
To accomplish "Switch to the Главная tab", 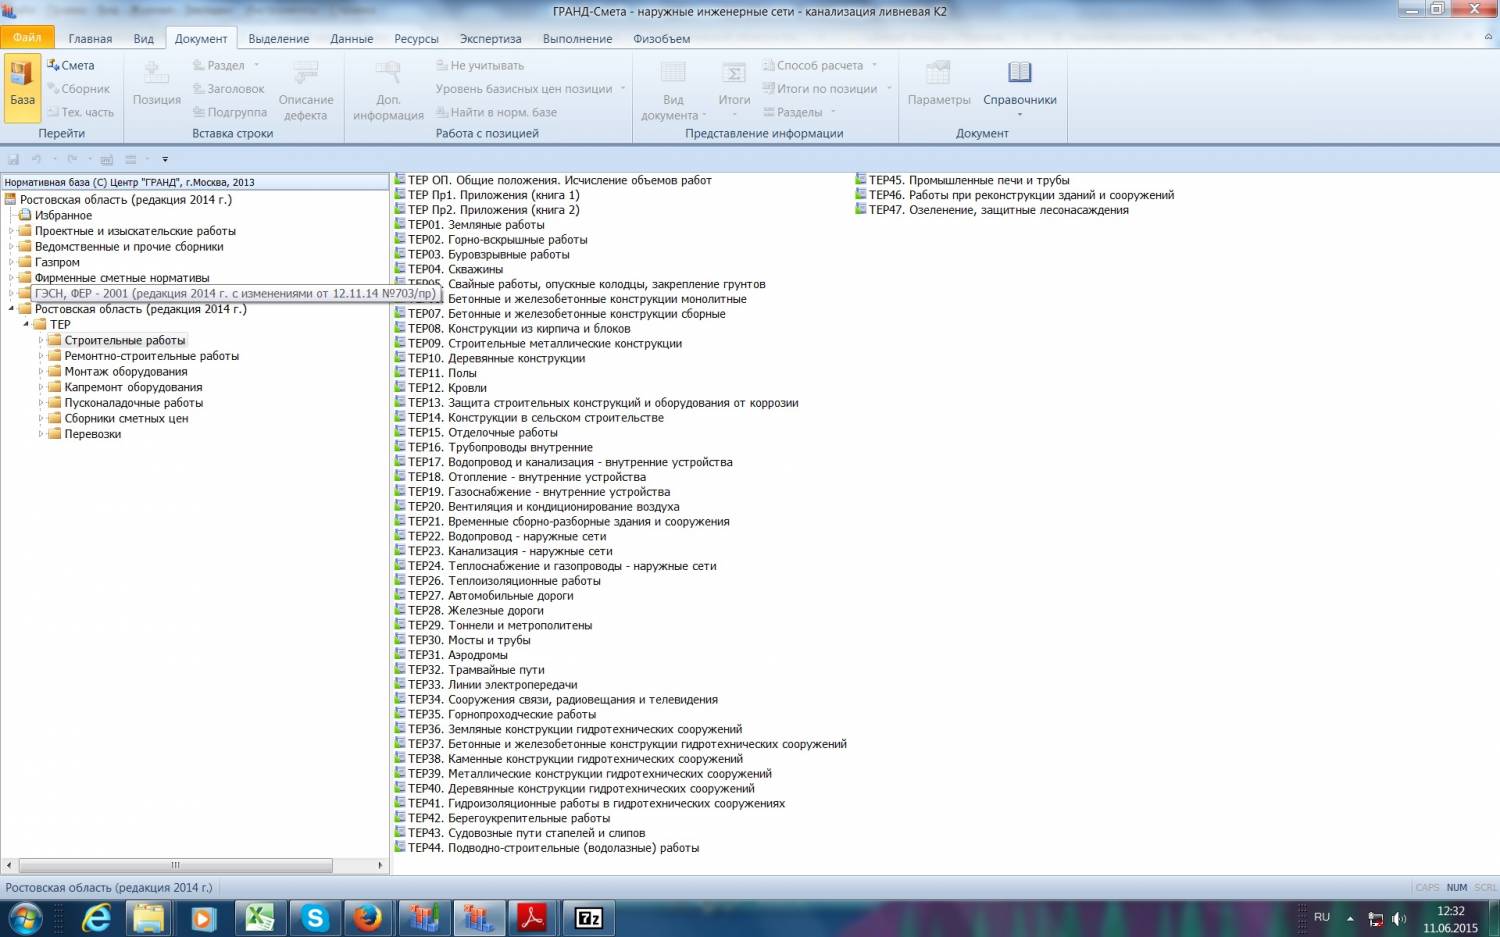I will 90,39.
